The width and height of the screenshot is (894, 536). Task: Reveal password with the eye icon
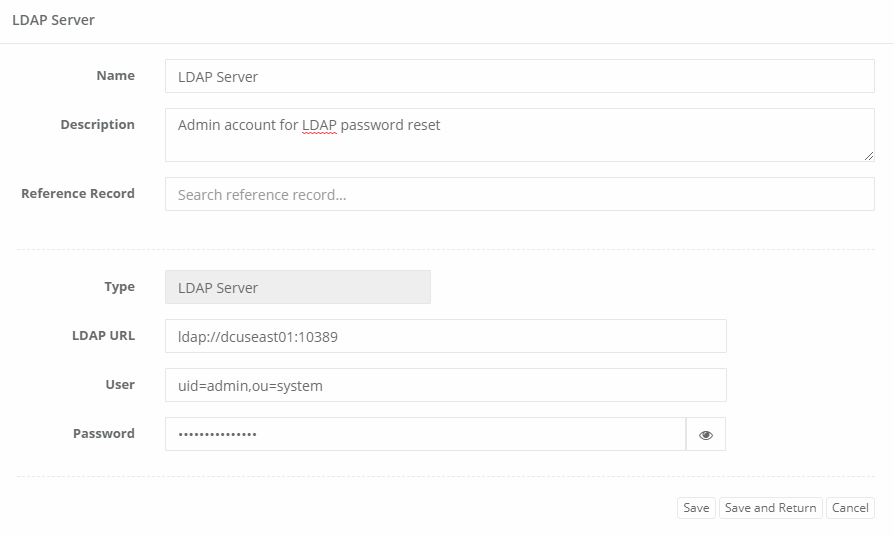[706, 435]
